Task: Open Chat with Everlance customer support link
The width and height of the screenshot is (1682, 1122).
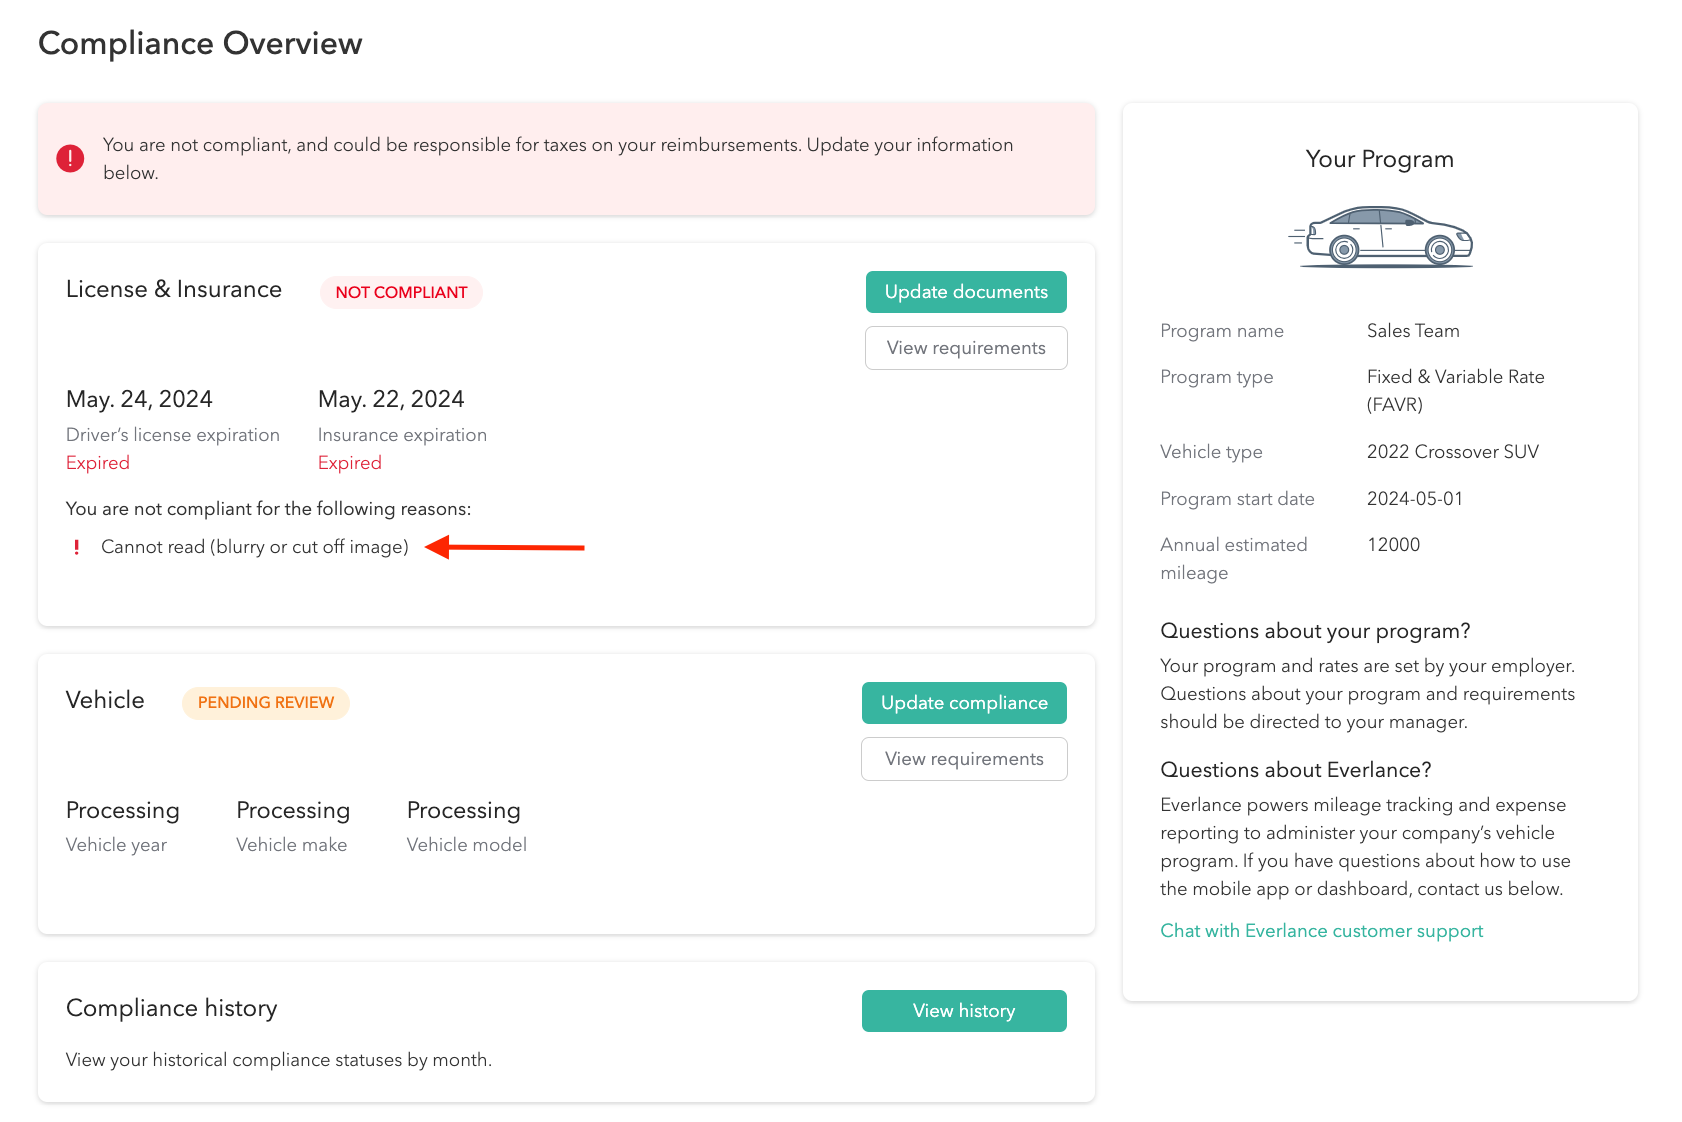Action: 1321,931
